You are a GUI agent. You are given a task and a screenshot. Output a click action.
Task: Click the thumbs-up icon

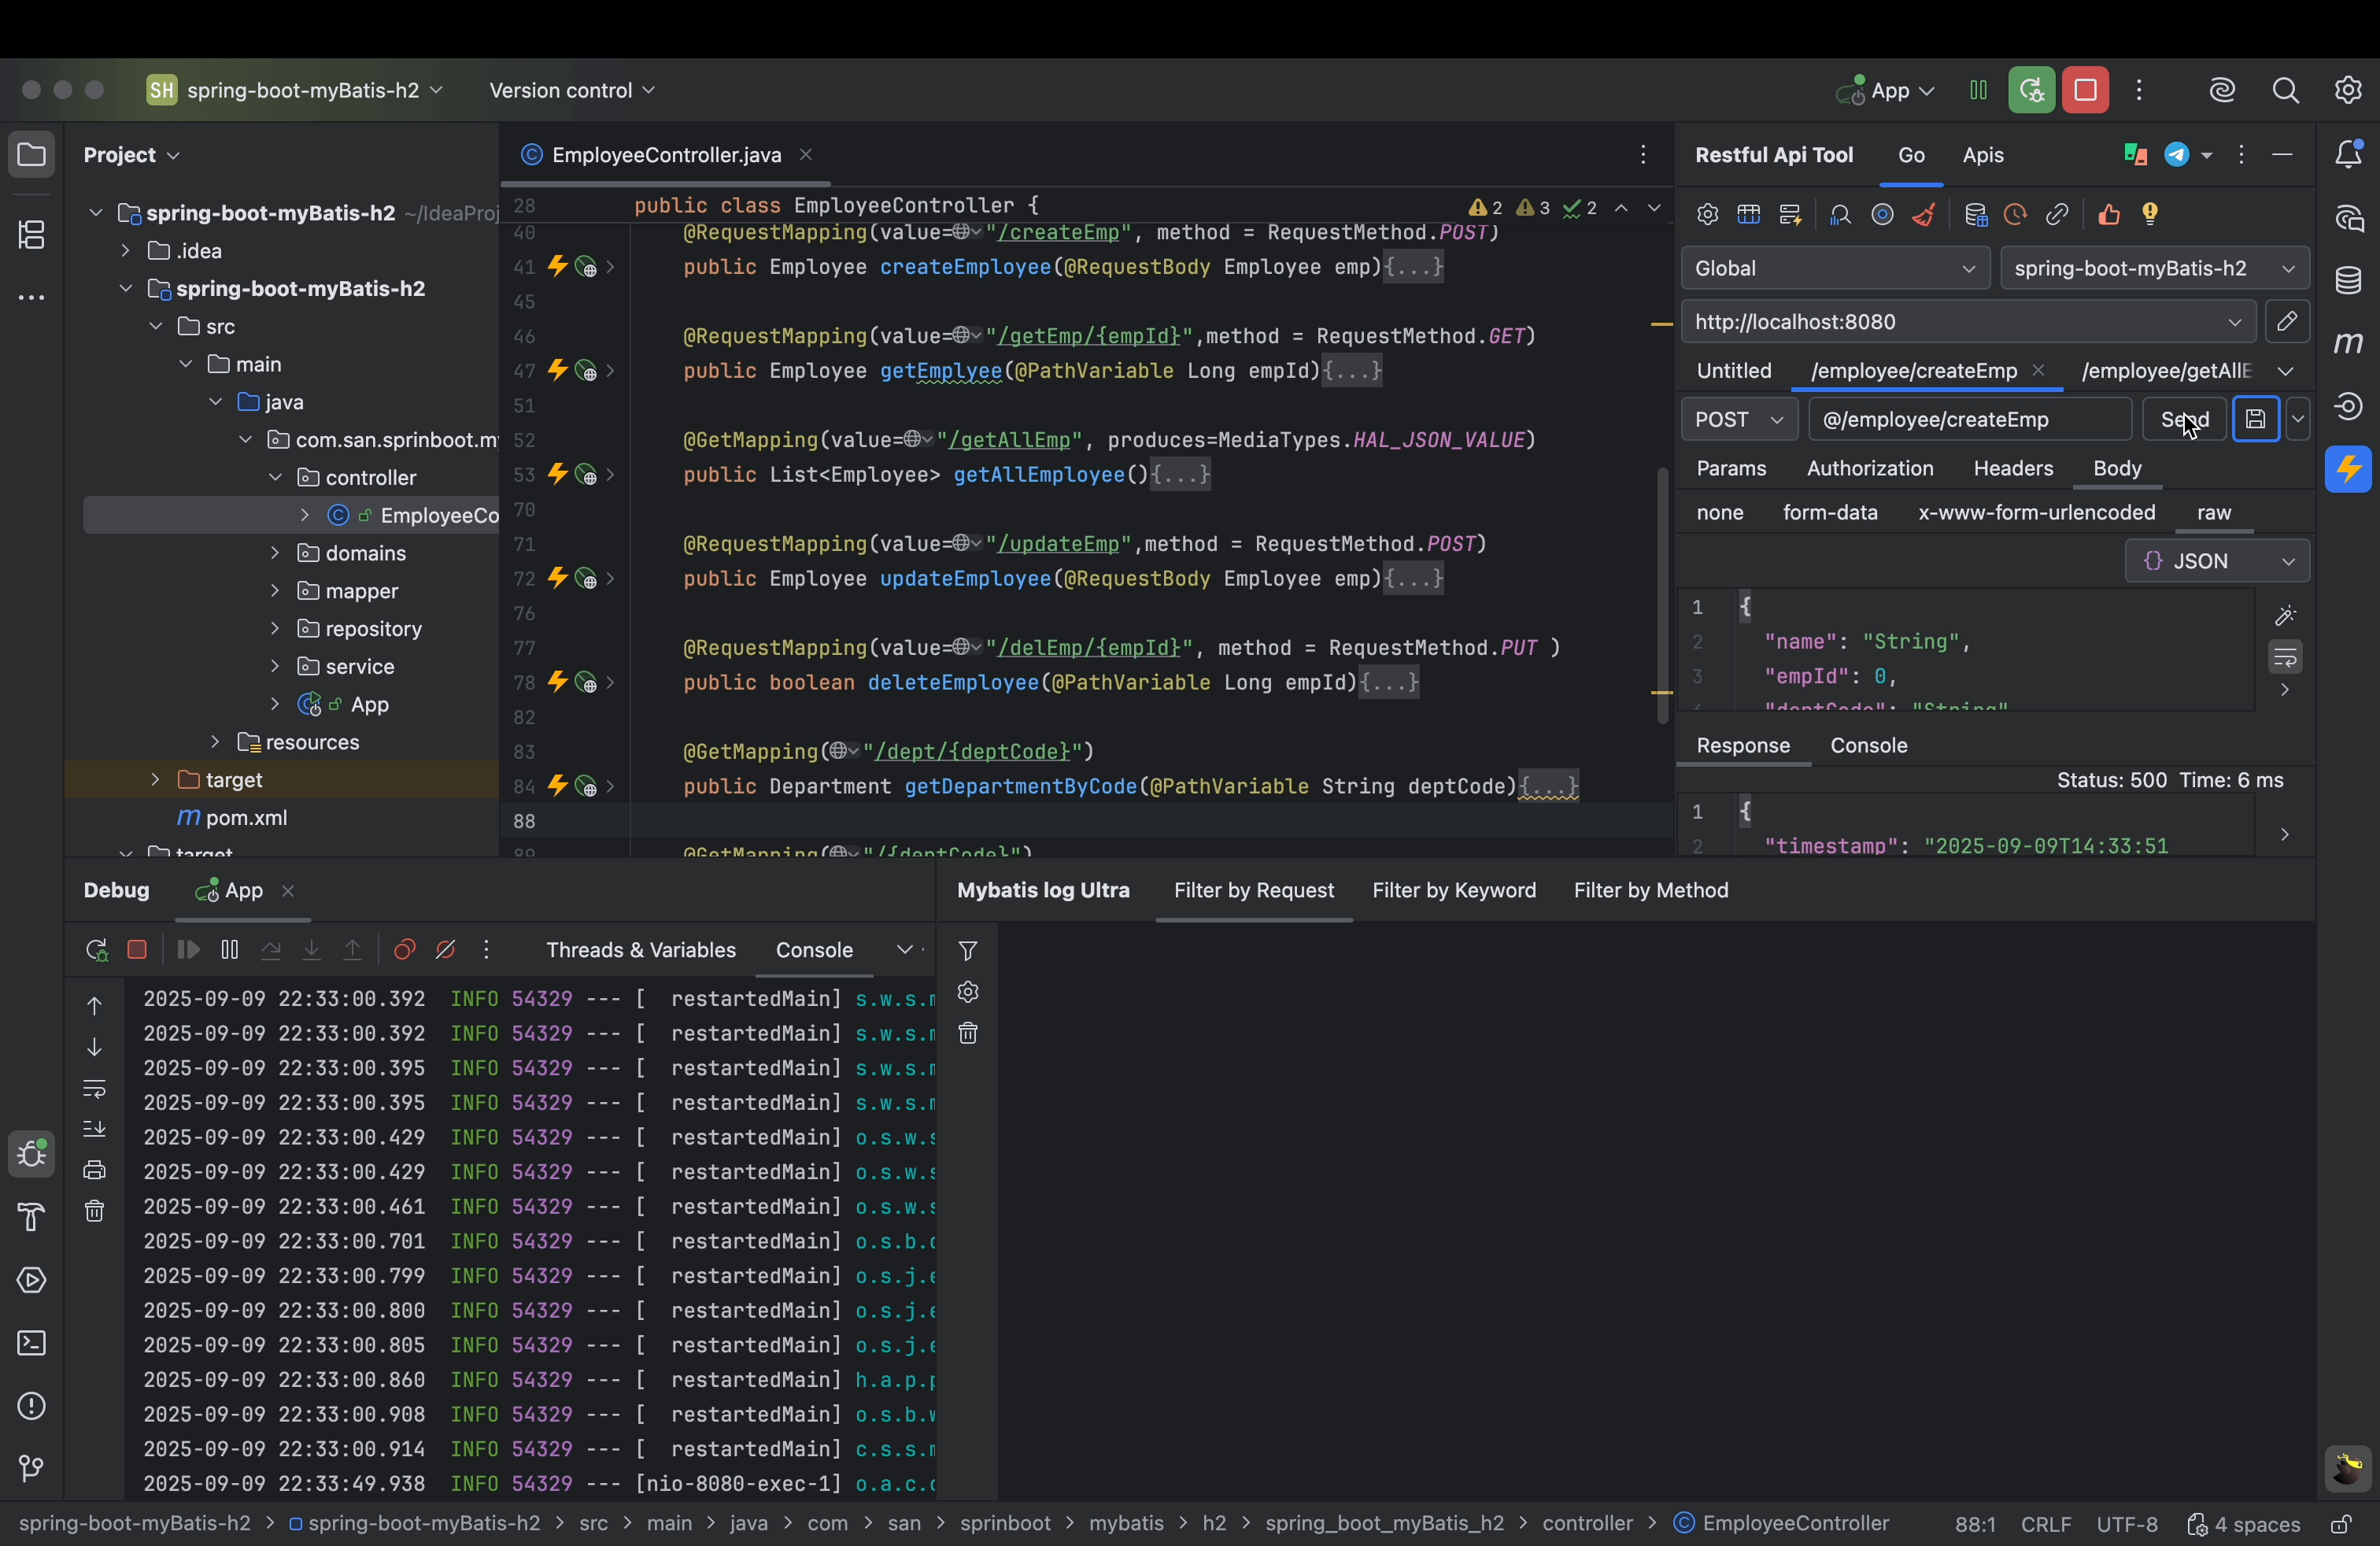tap(2109, 215)
